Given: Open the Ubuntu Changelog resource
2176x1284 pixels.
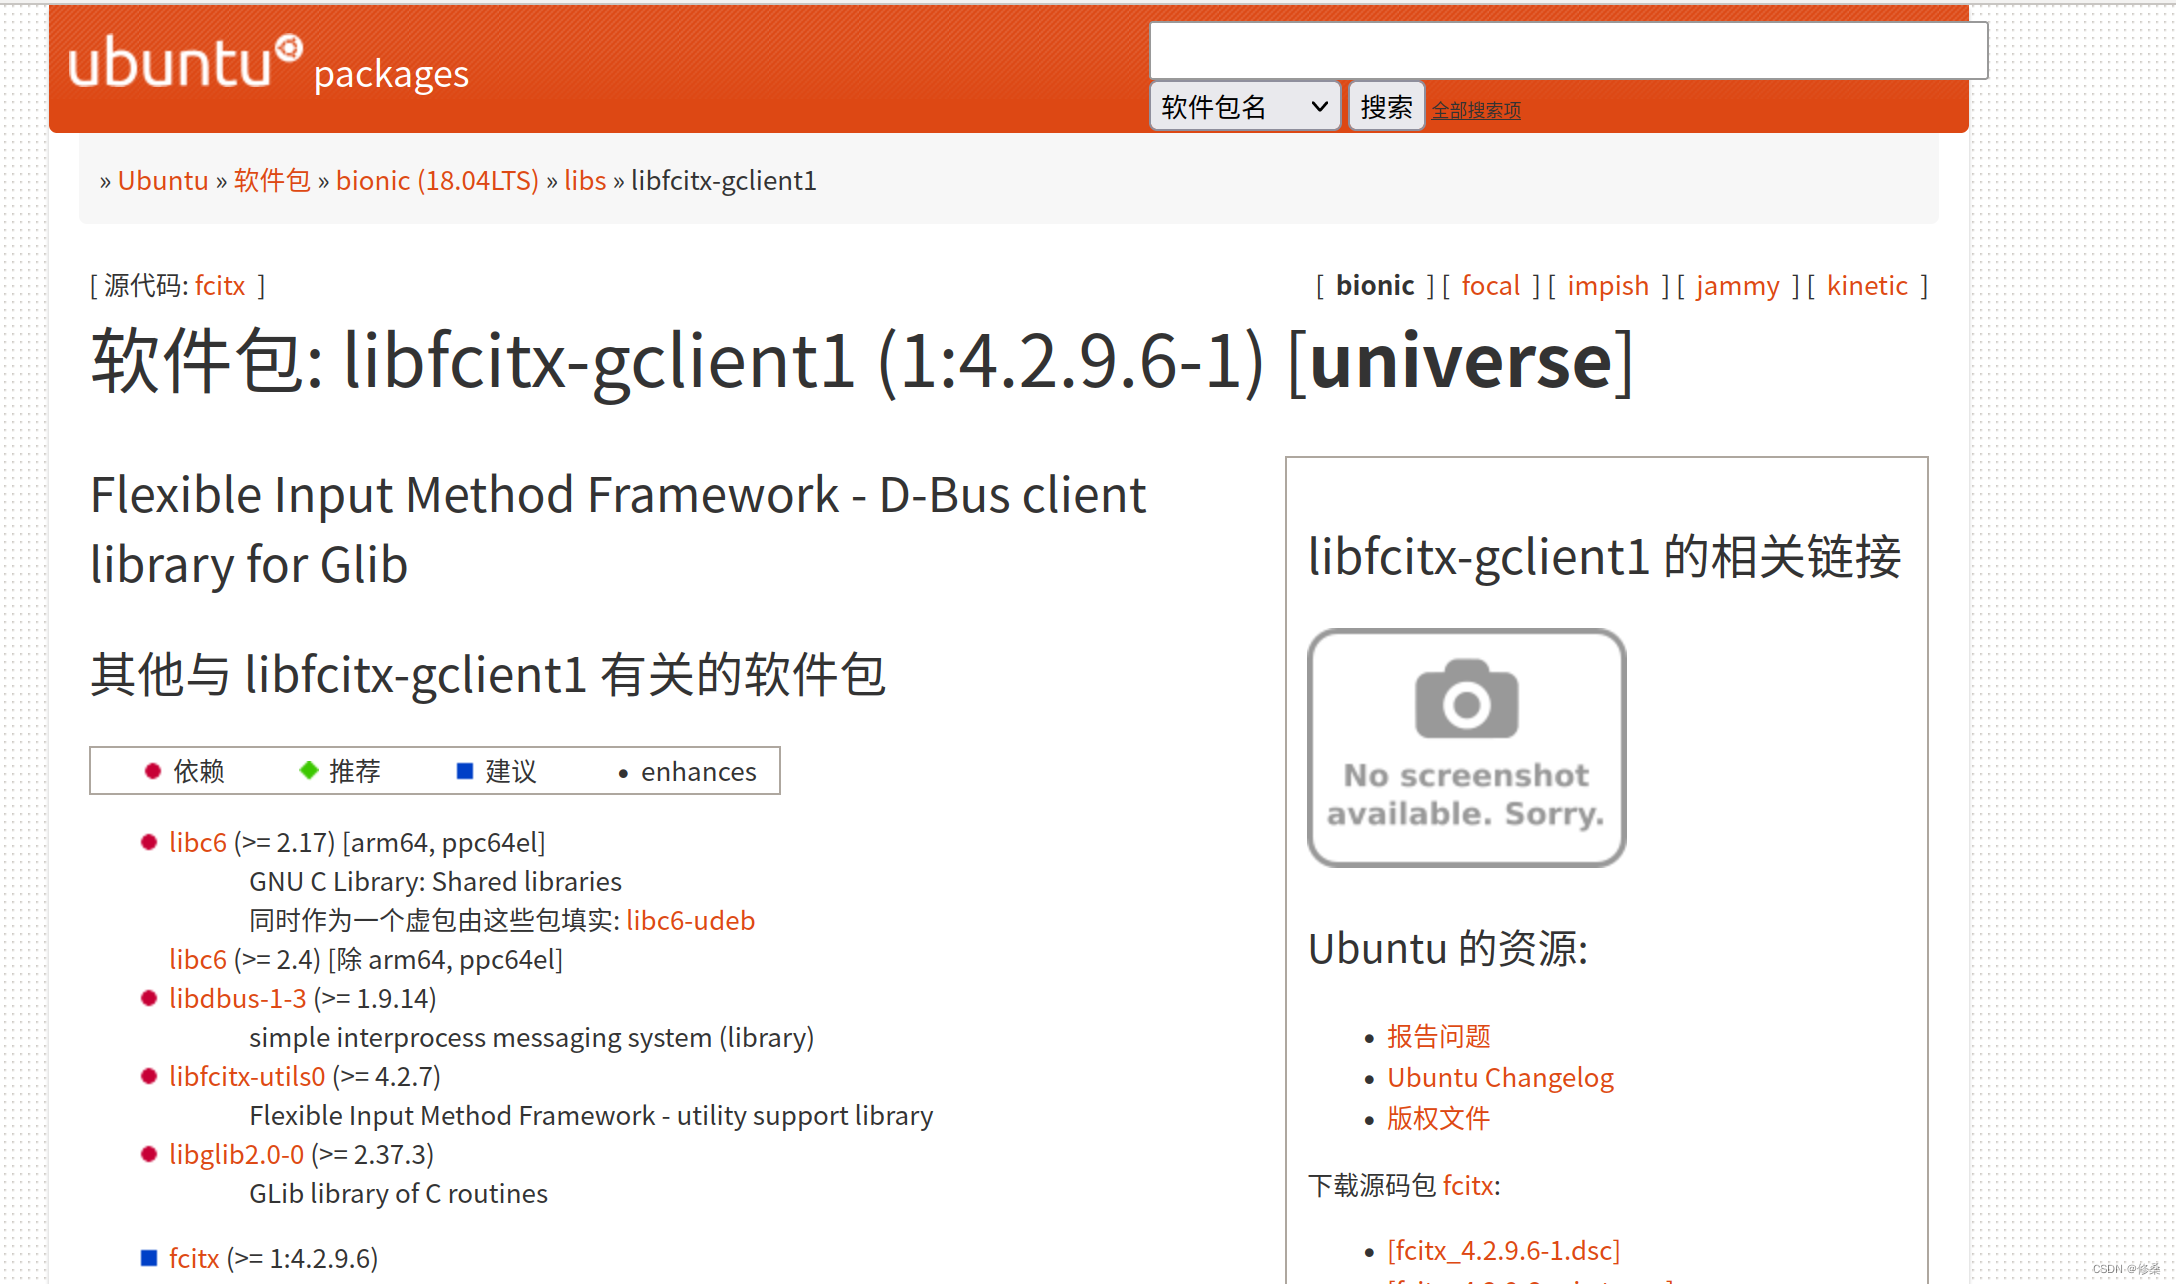Looking at the screenshot, I should click(x=1500, y=1078).
